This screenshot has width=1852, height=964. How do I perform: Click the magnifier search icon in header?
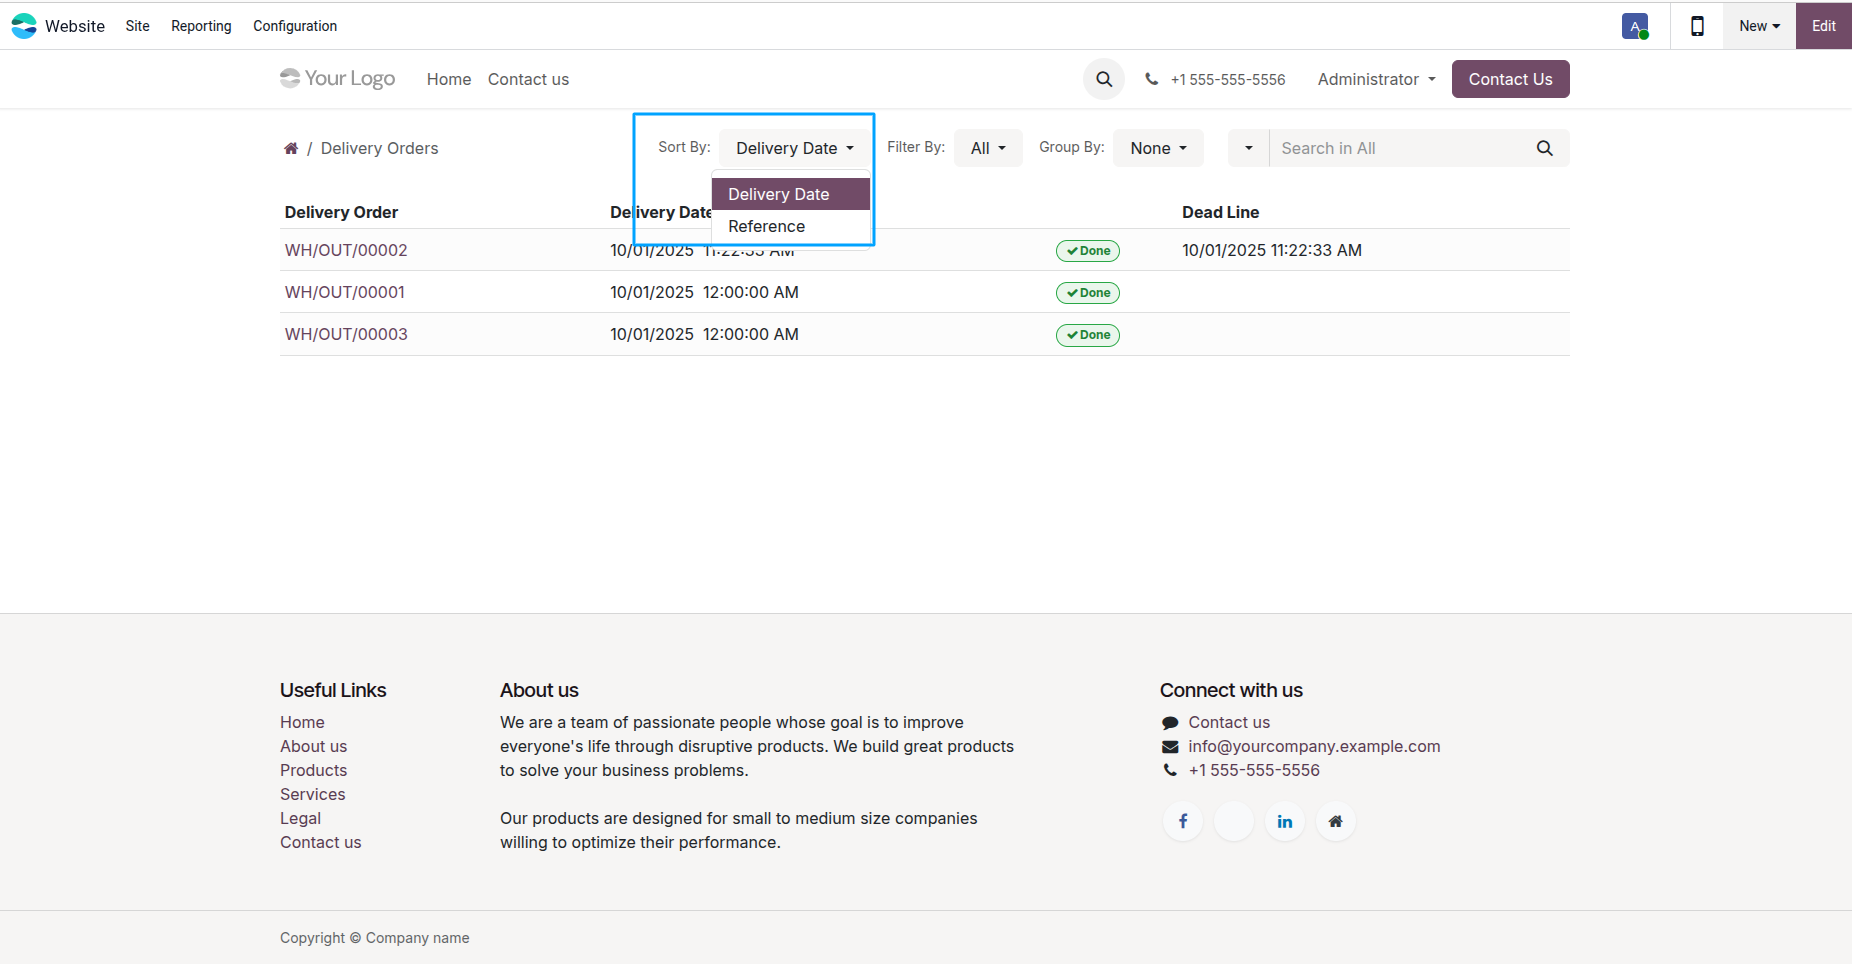[1104, 79]
